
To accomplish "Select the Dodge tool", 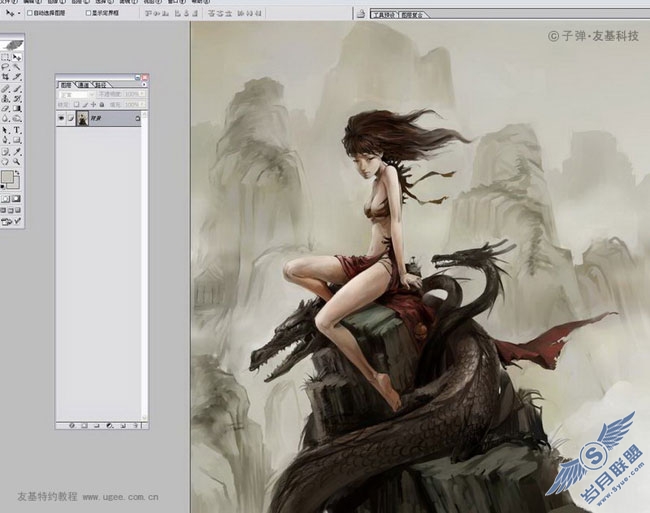I will (x=17, y=119).
